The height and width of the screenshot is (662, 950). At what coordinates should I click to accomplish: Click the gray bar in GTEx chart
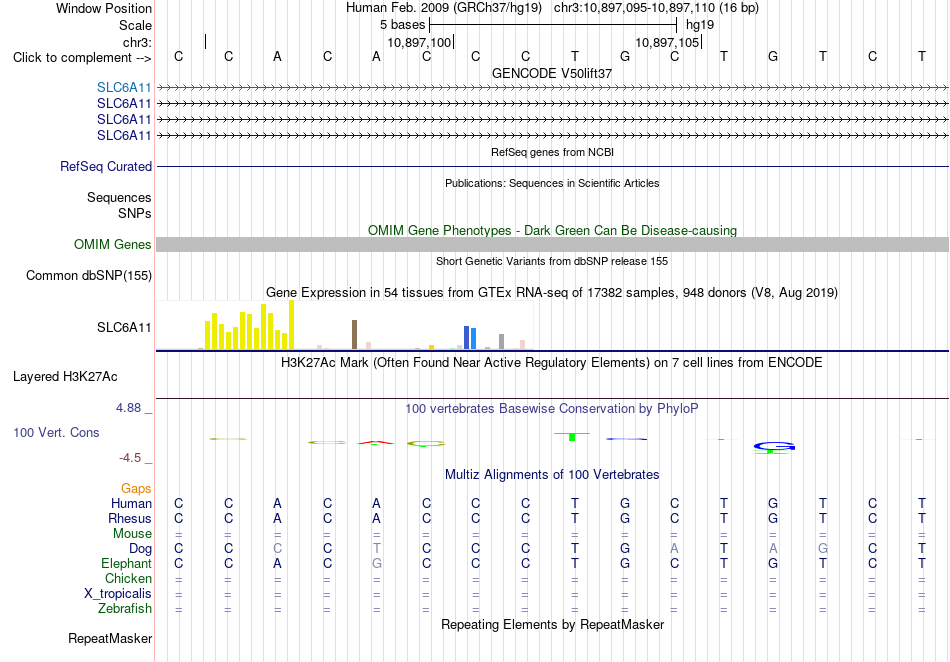[502, 342]
